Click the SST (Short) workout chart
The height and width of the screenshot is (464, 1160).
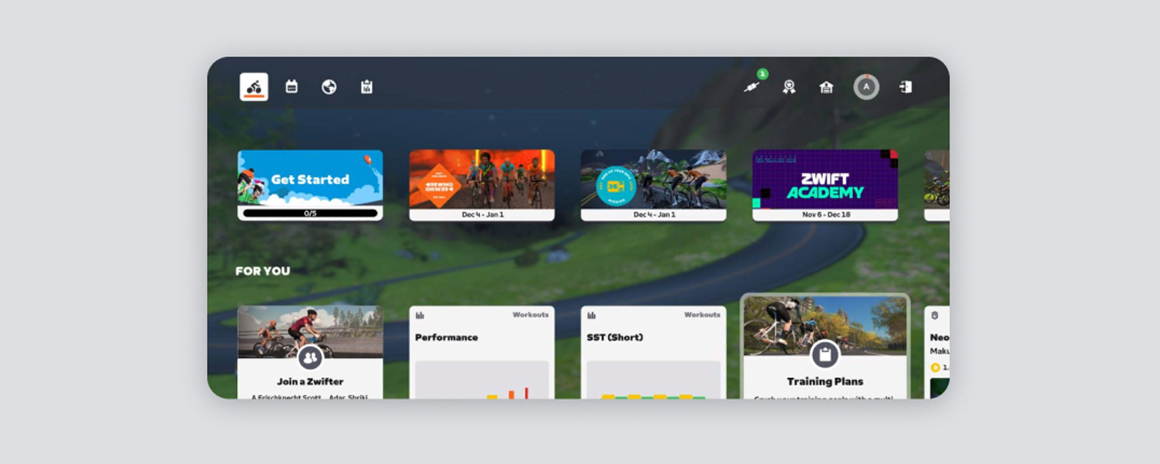pos(653,380)
